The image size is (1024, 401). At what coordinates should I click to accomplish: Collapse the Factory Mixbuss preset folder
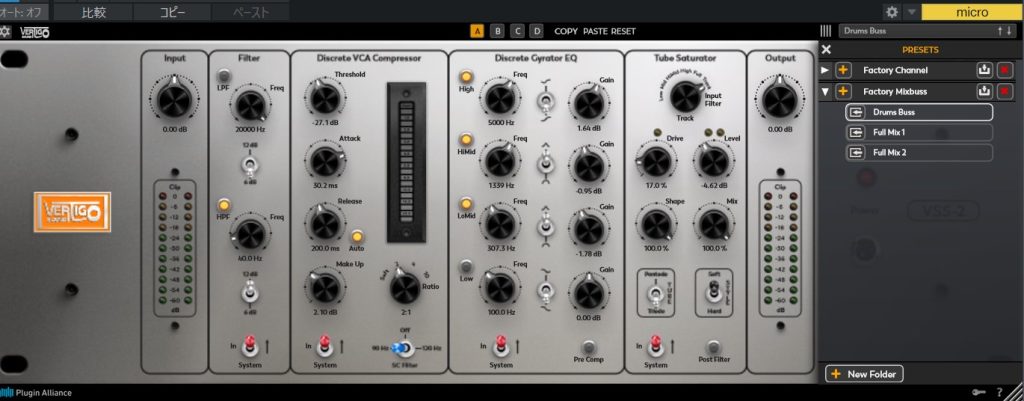pos(825,92)
